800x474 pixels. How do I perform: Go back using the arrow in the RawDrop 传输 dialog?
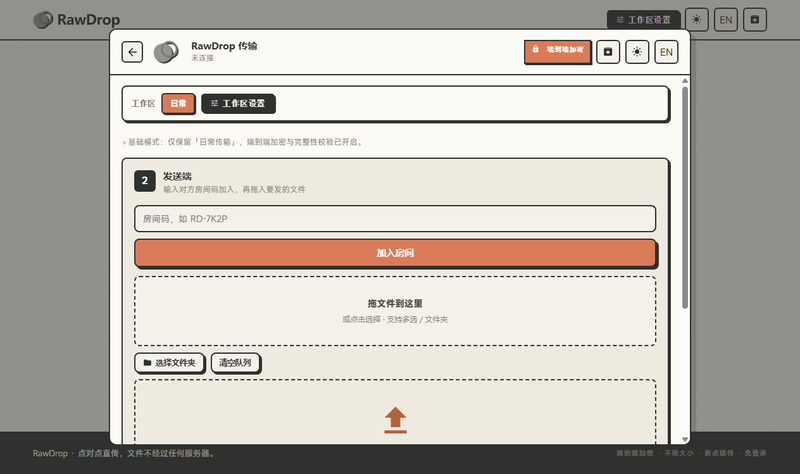132,52
